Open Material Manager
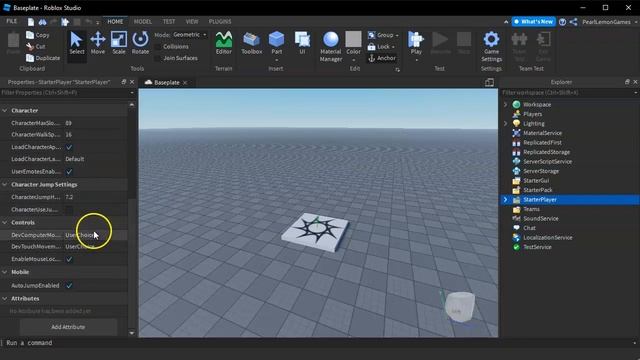The width and height of the screenshot is (640, 360). (x=331, y=47)
